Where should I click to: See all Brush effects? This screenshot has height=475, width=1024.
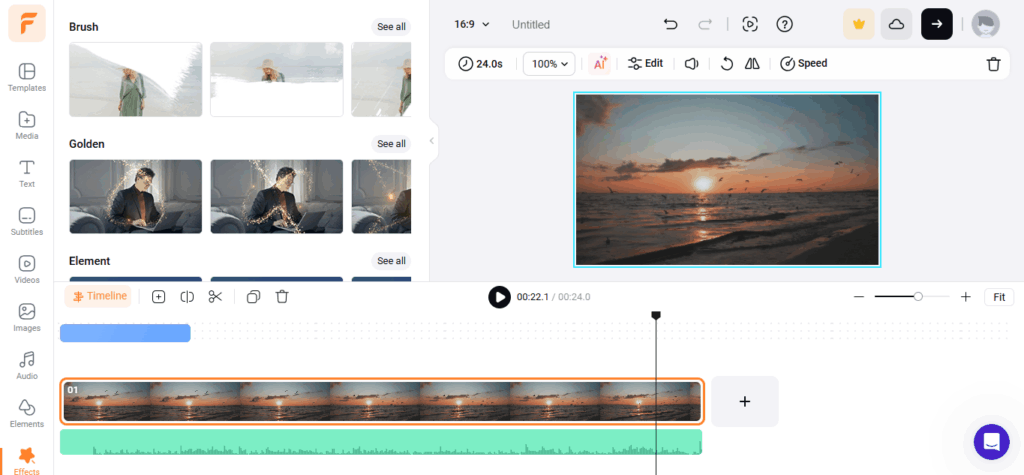(x=391, y=27)
